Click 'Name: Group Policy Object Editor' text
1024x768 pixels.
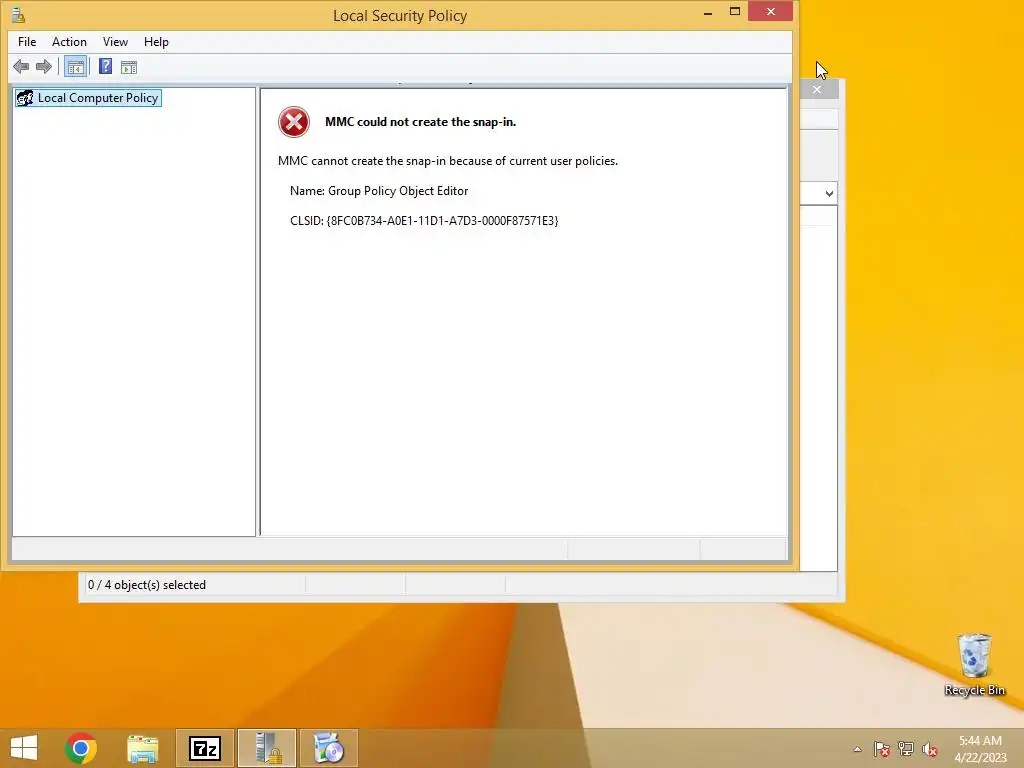coord(379,191)
